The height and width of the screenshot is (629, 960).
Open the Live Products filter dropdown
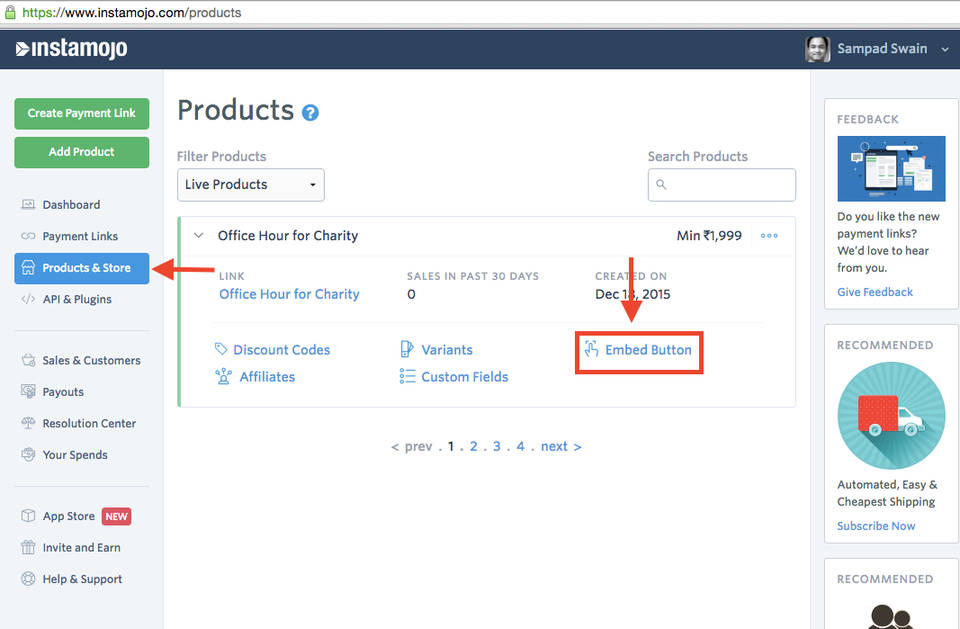pos(251,185)
